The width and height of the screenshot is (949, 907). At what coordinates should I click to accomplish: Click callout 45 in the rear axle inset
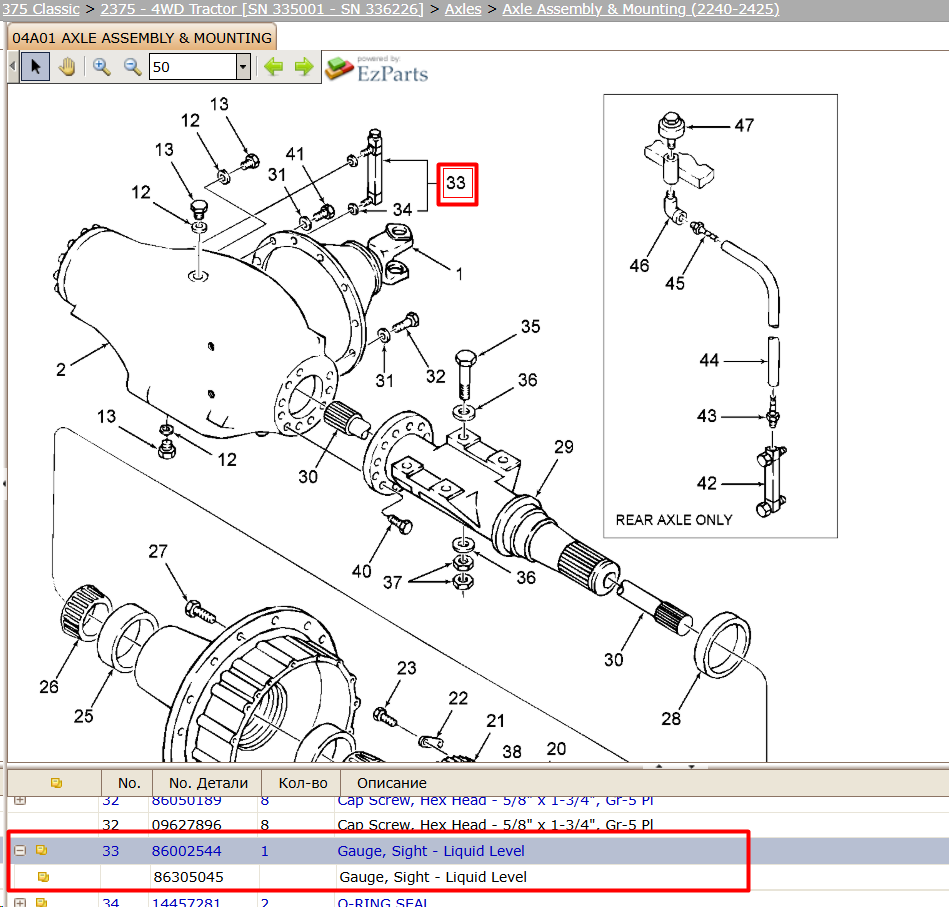tap(675, 283)
